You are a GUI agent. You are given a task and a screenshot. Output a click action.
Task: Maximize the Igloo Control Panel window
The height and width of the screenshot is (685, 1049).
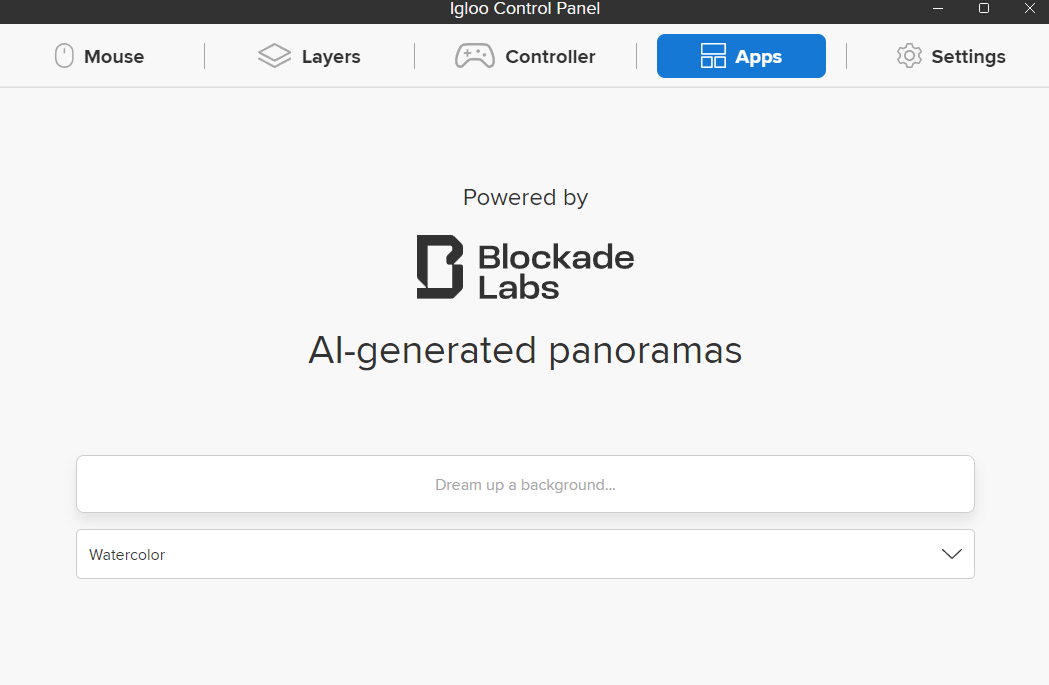tap(984, 8)
